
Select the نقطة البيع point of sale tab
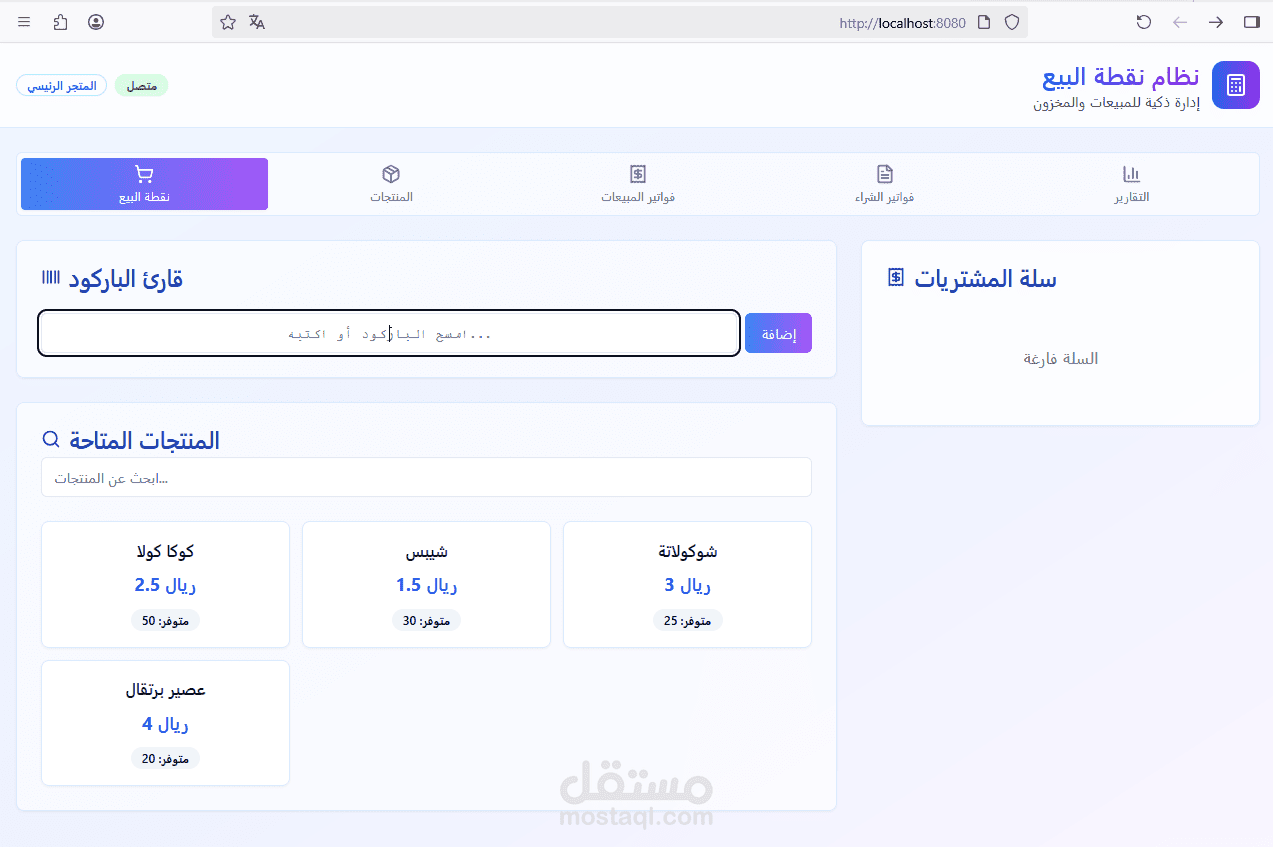[x=144, y=184]
